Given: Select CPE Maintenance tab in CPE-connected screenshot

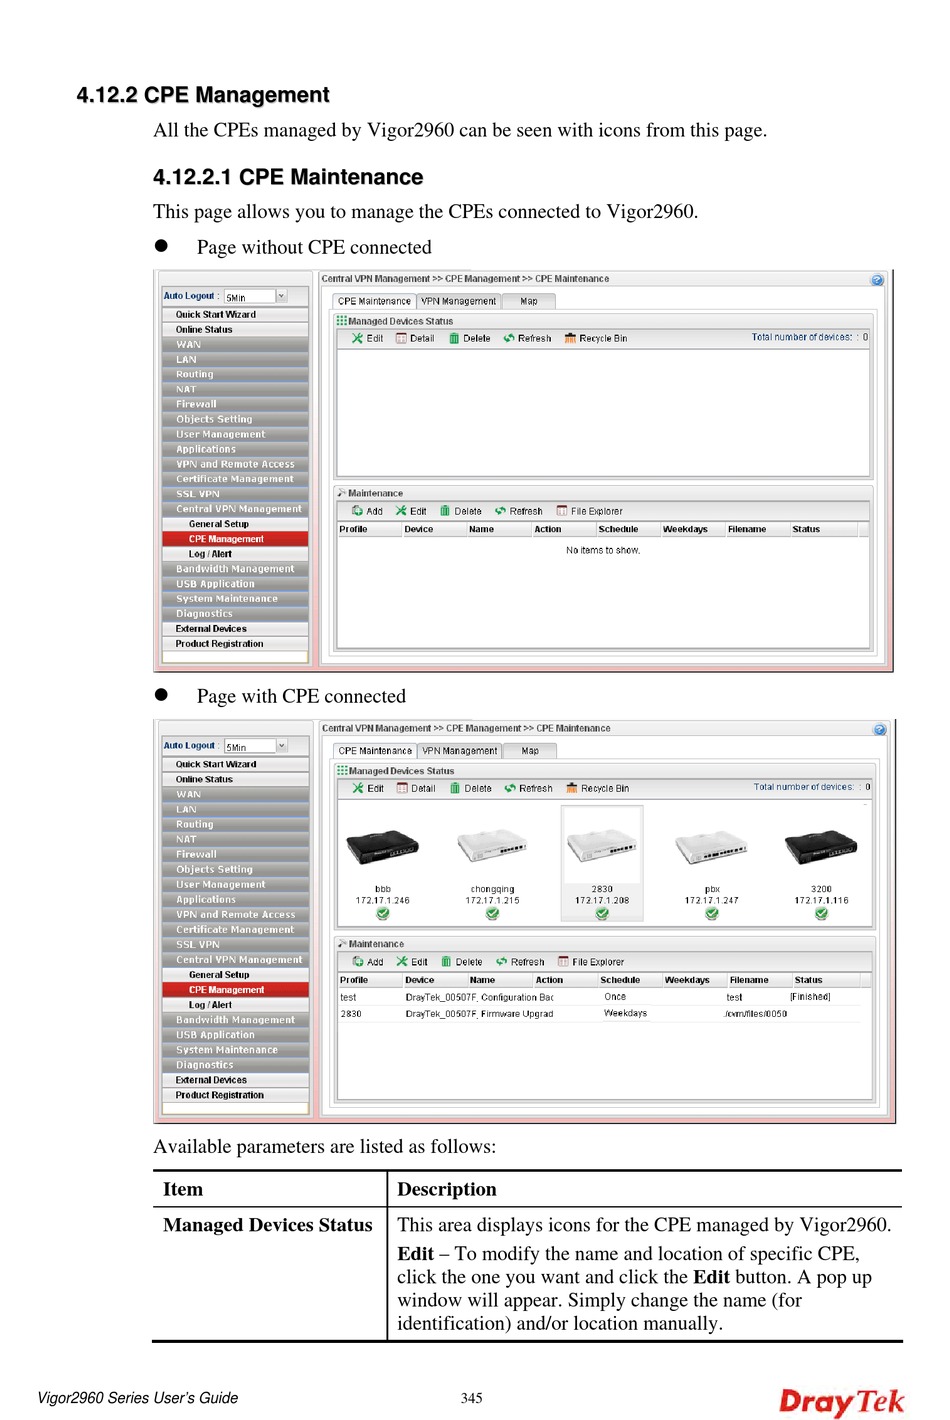Looking at the screenshot, I should pyautogui.click(x=375, y=751).
